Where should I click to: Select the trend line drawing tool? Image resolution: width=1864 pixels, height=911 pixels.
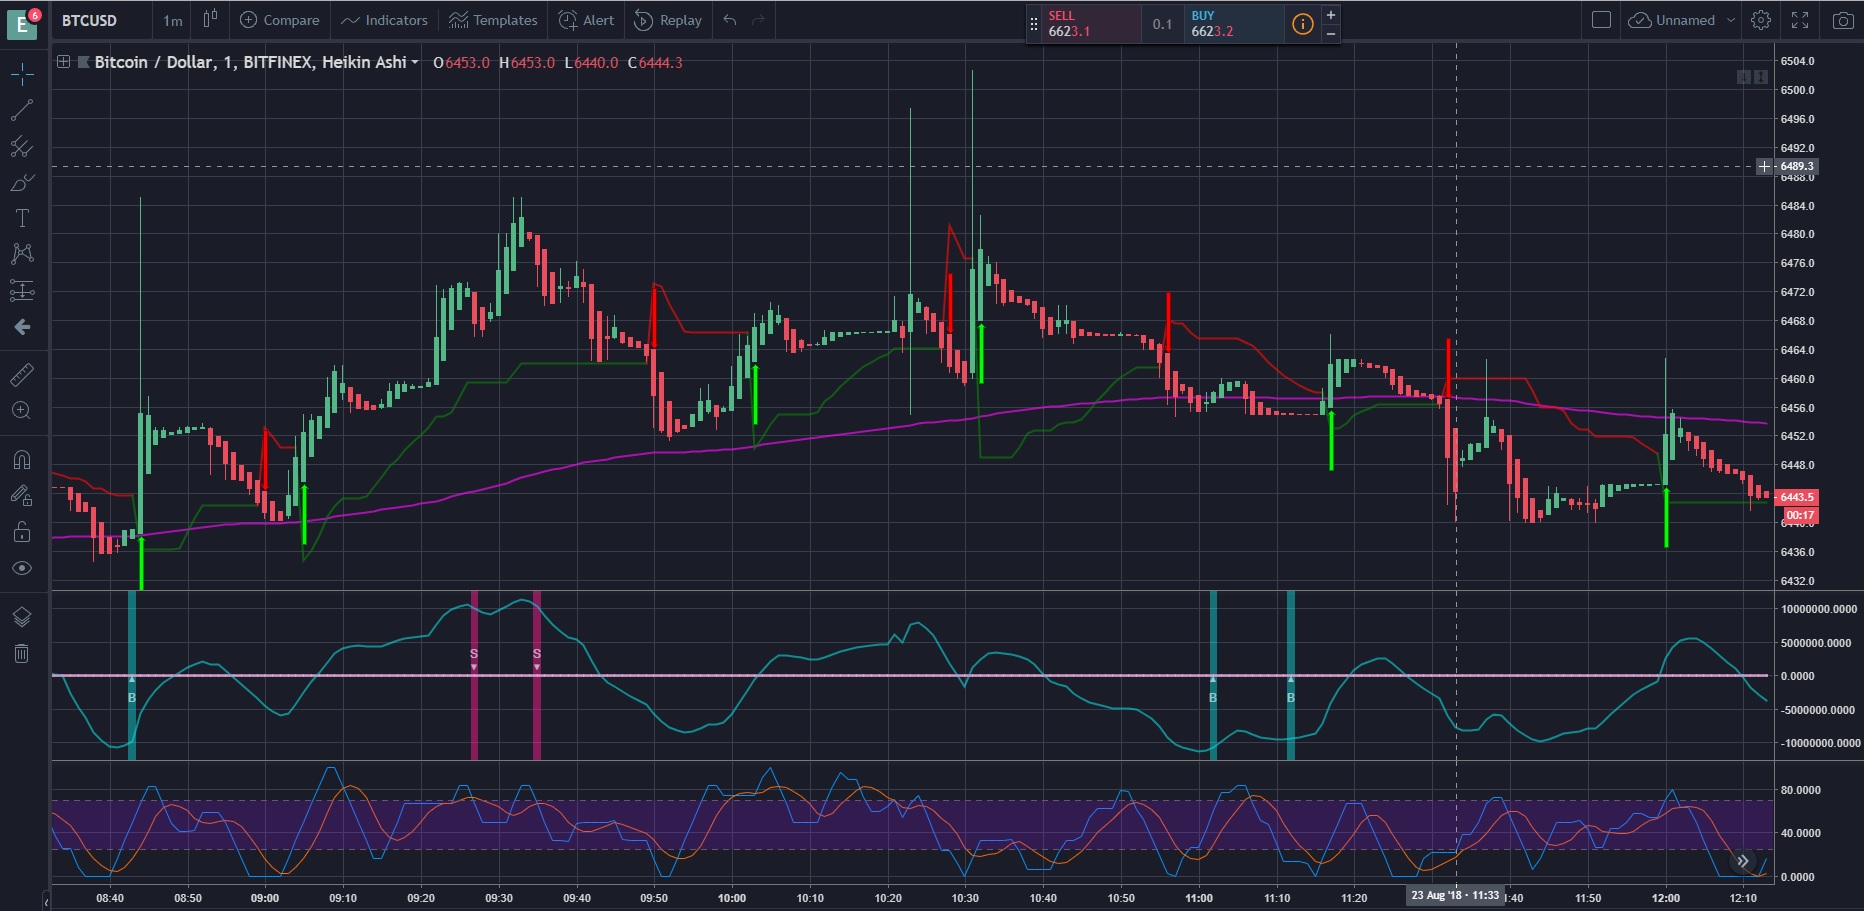coord(22,111)
